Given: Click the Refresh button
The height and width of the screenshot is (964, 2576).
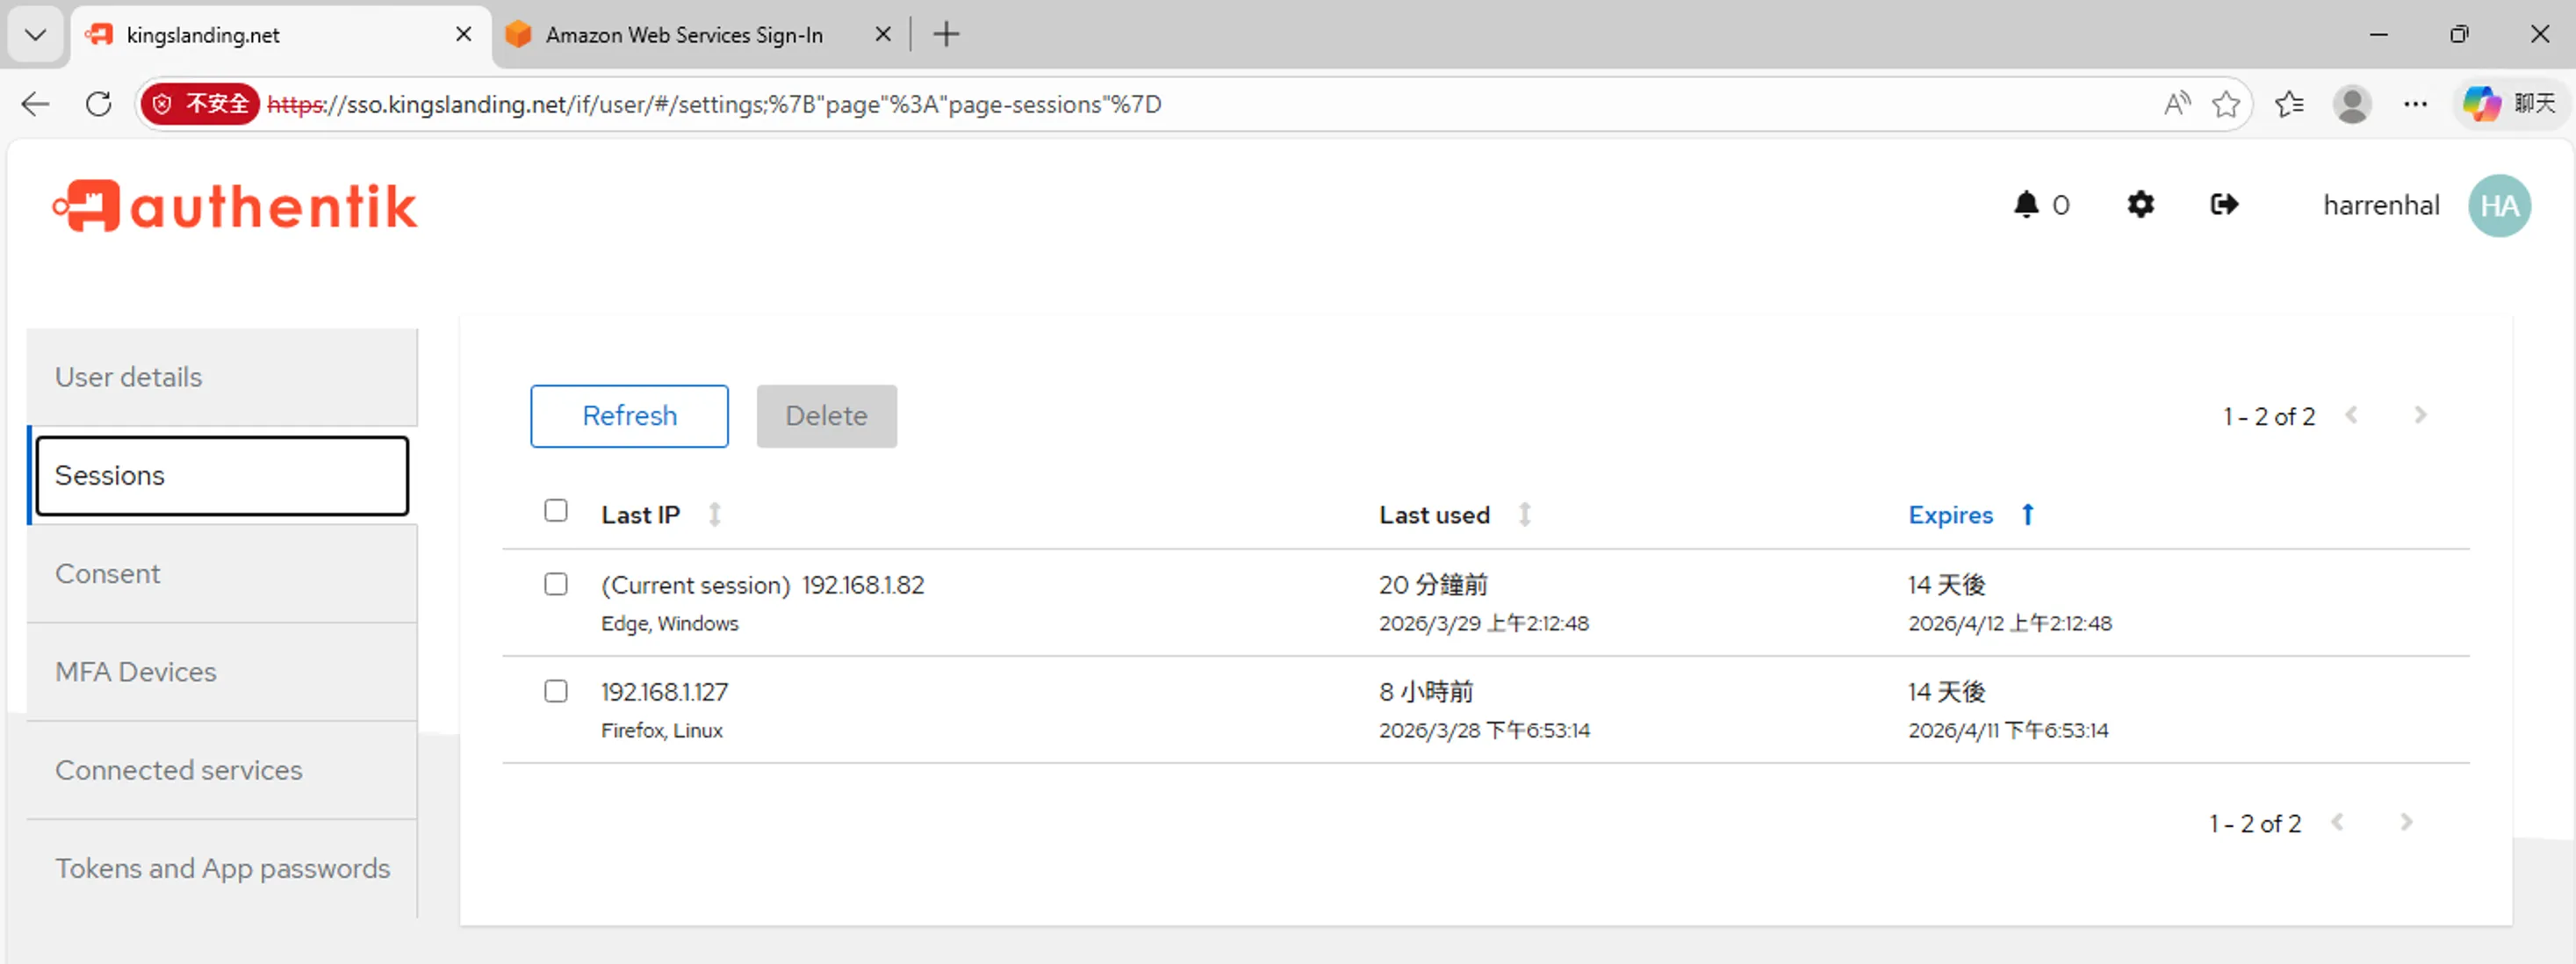Looking at the screenshot, I should pyautogui.click(x=629, y=416).
